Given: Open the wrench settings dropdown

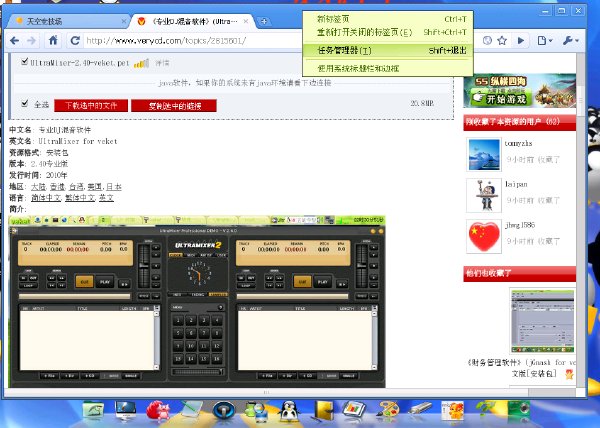Looking at the screenshot, I should pyautogui.click(x=571, y=41).
